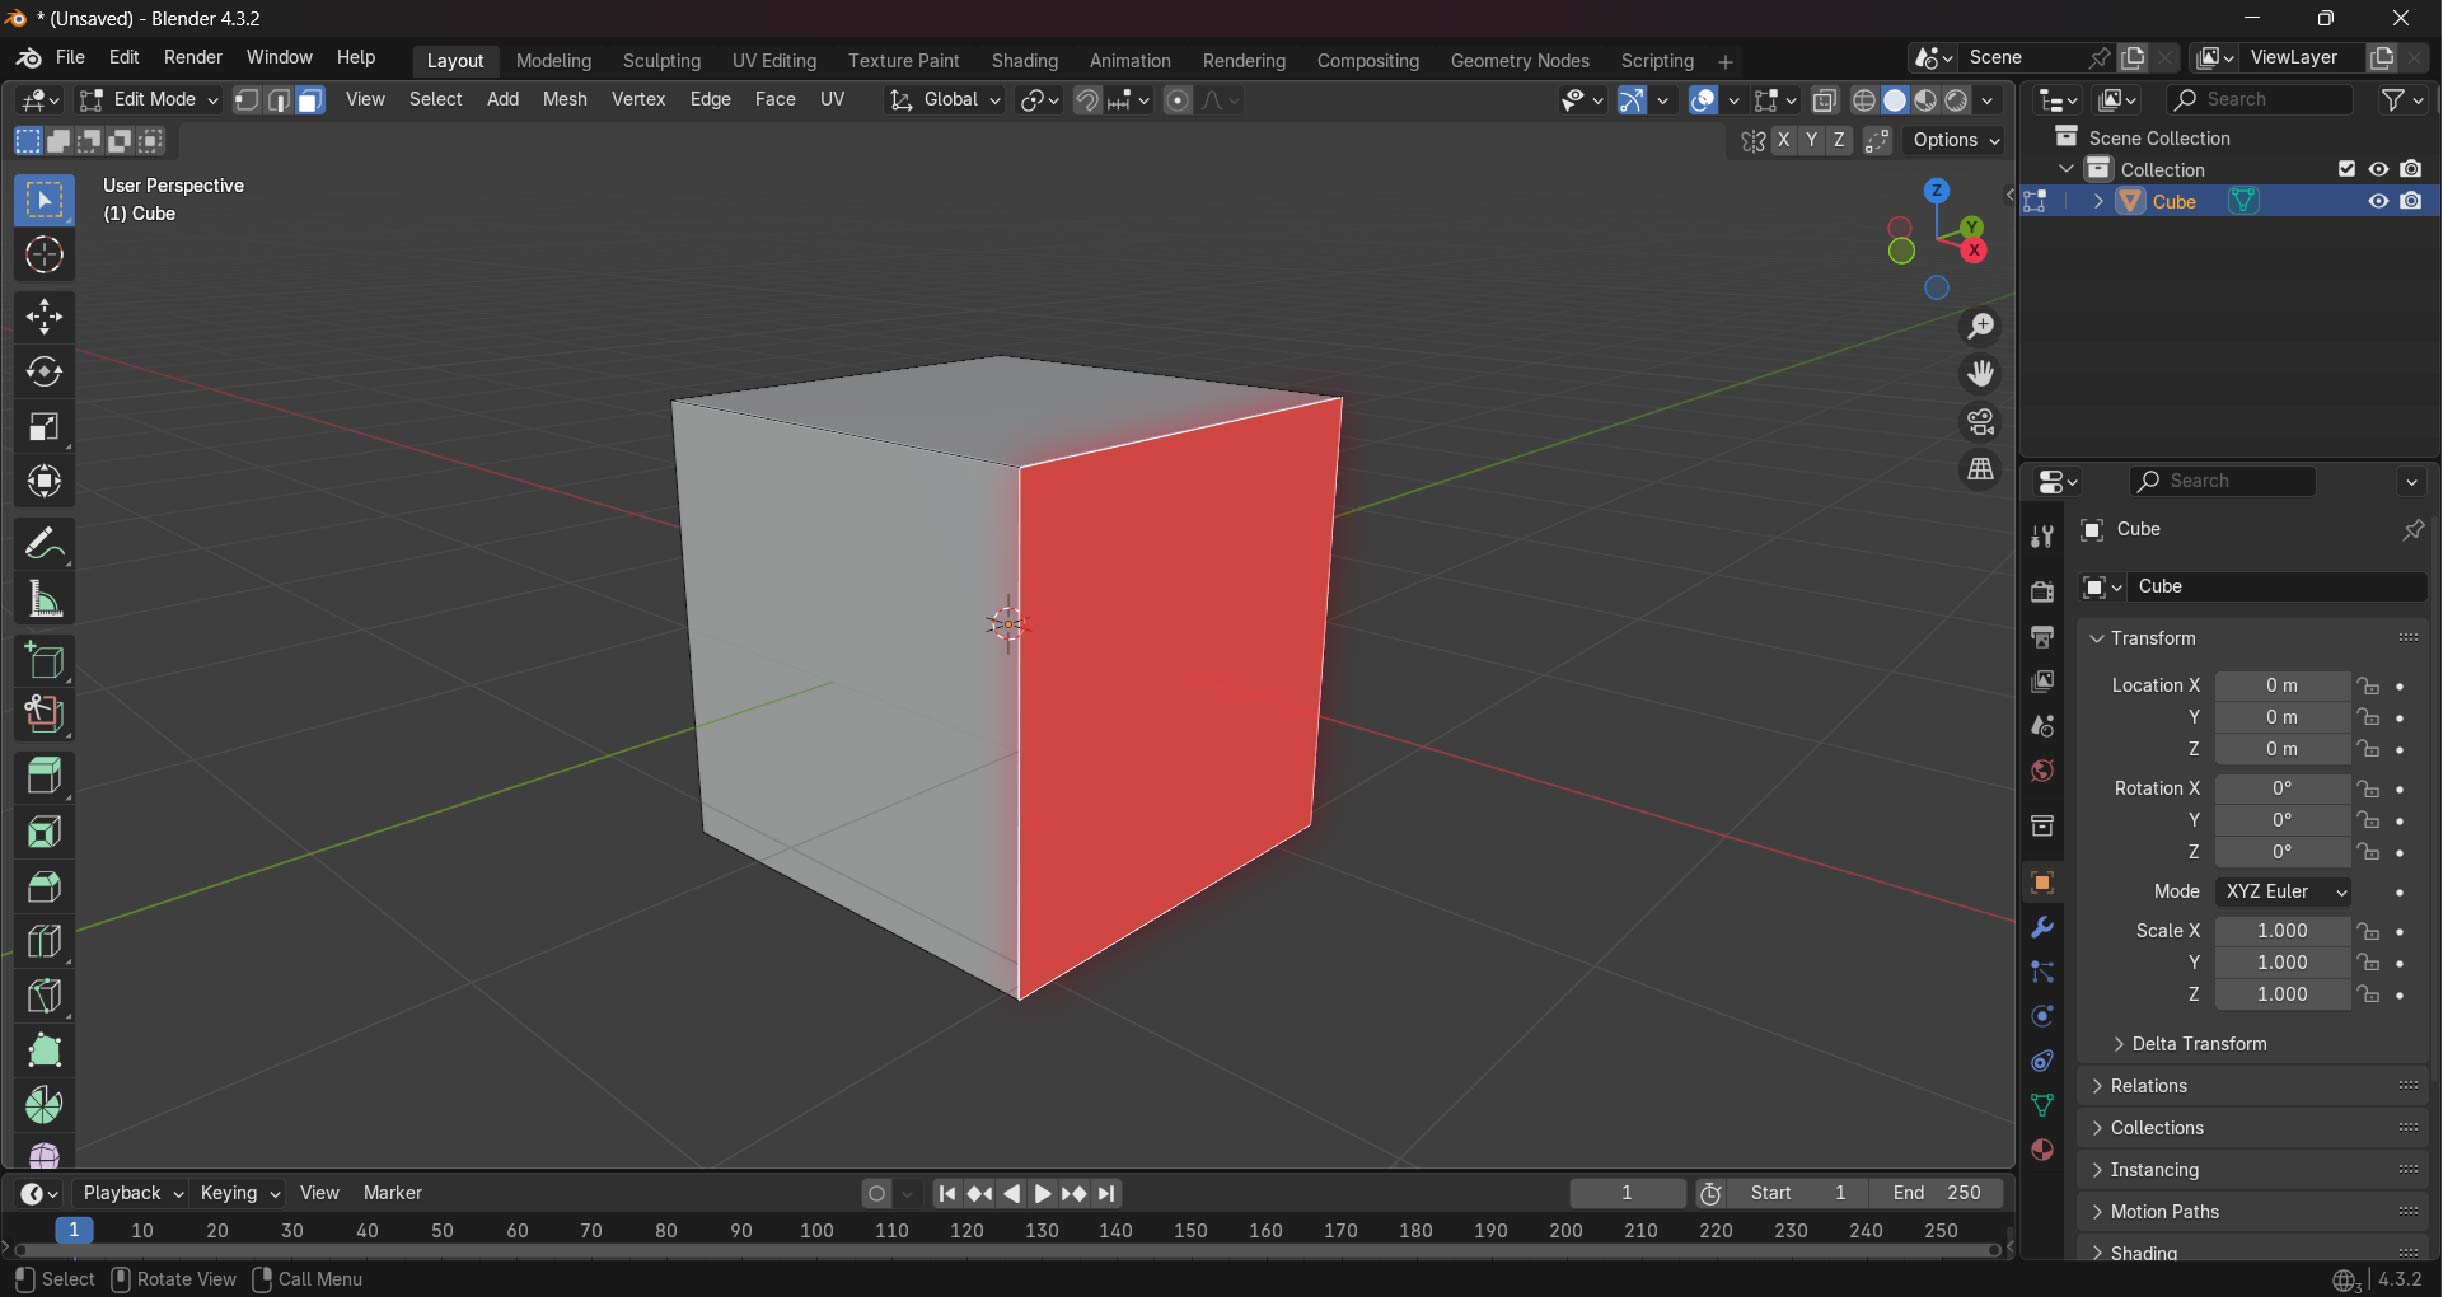Select the Rotate tool icon
This screenshot has width=2442, height=1297.
44,371
